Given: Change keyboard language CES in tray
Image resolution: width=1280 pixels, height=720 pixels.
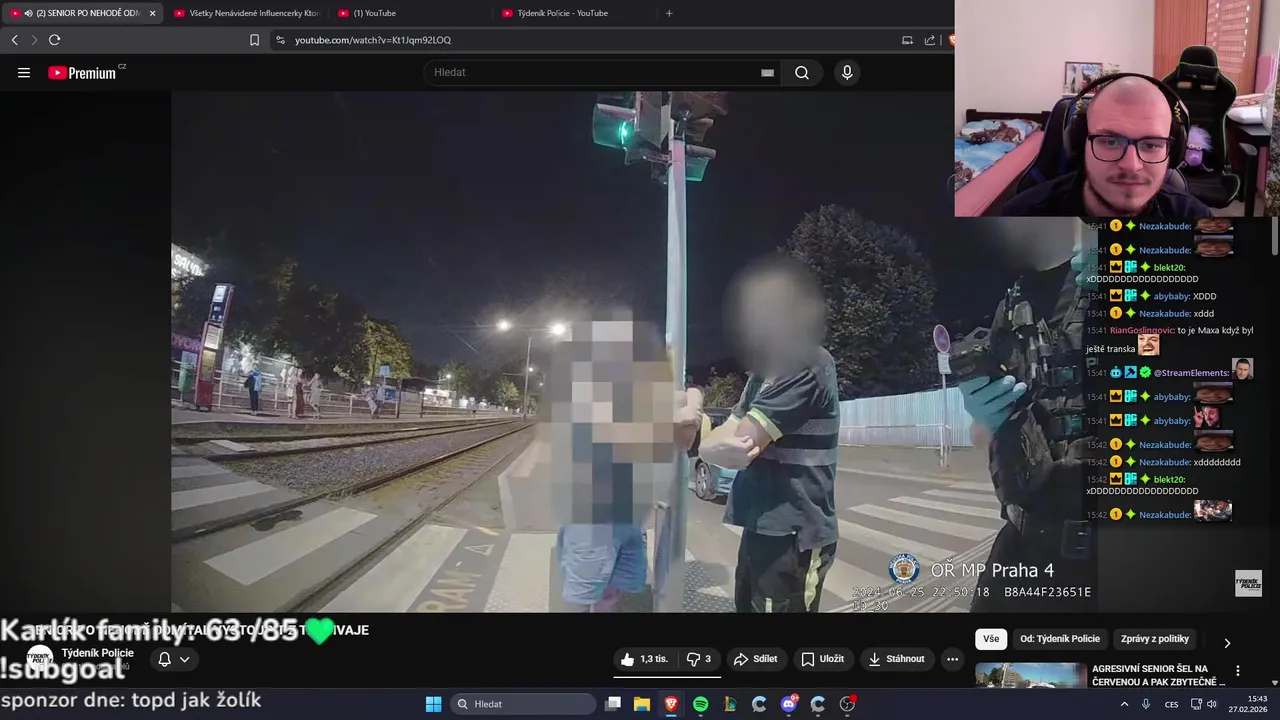Looking at the screenshot, I should click(x=1171, y=704).
